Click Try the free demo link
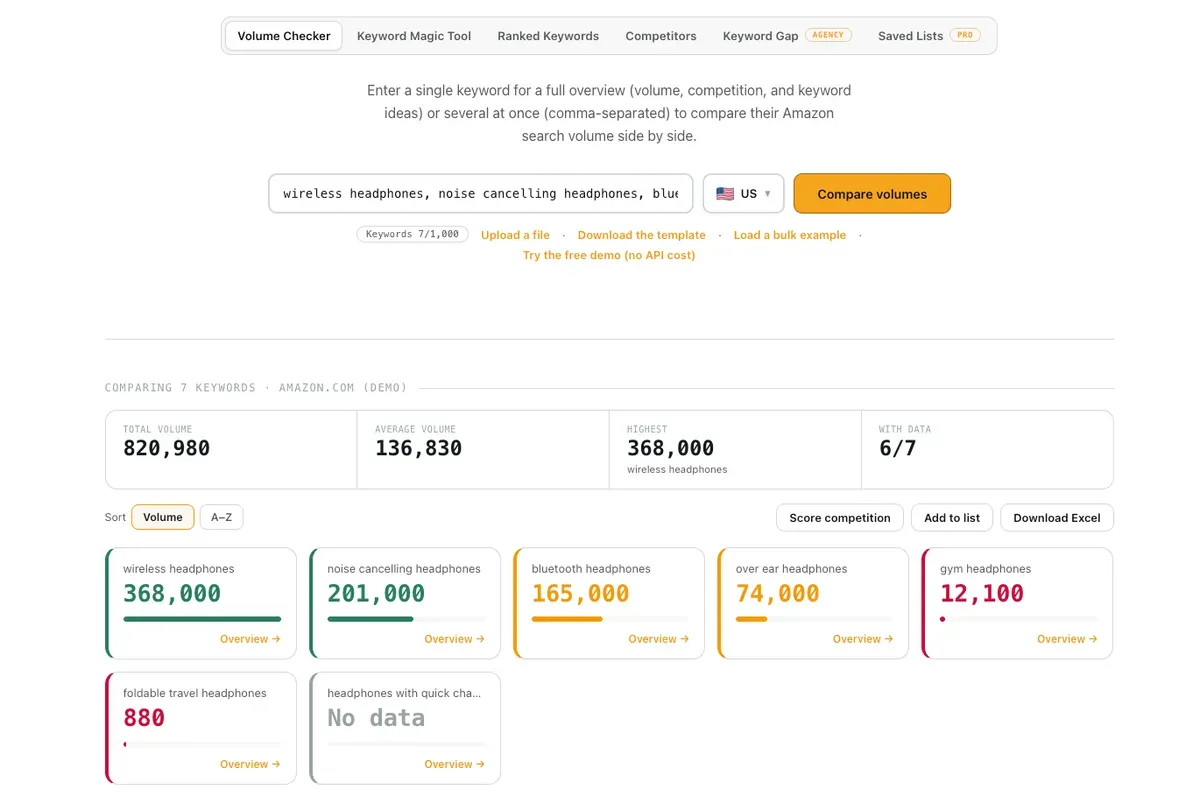 [x=609, y=255]
